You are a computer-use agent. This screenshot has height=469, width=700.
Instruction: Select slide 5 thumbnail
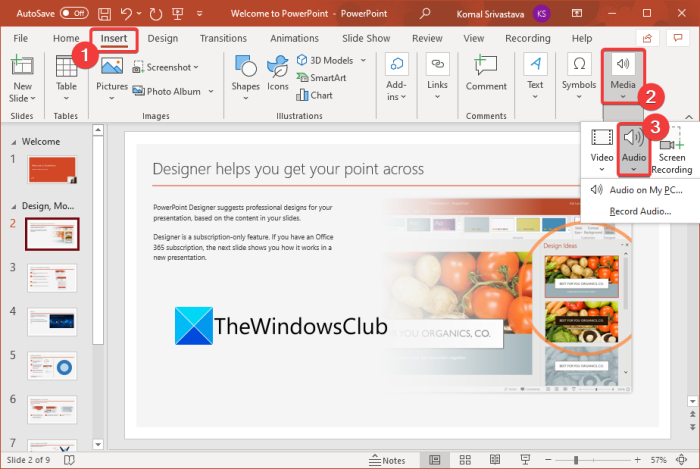point(52,366)
